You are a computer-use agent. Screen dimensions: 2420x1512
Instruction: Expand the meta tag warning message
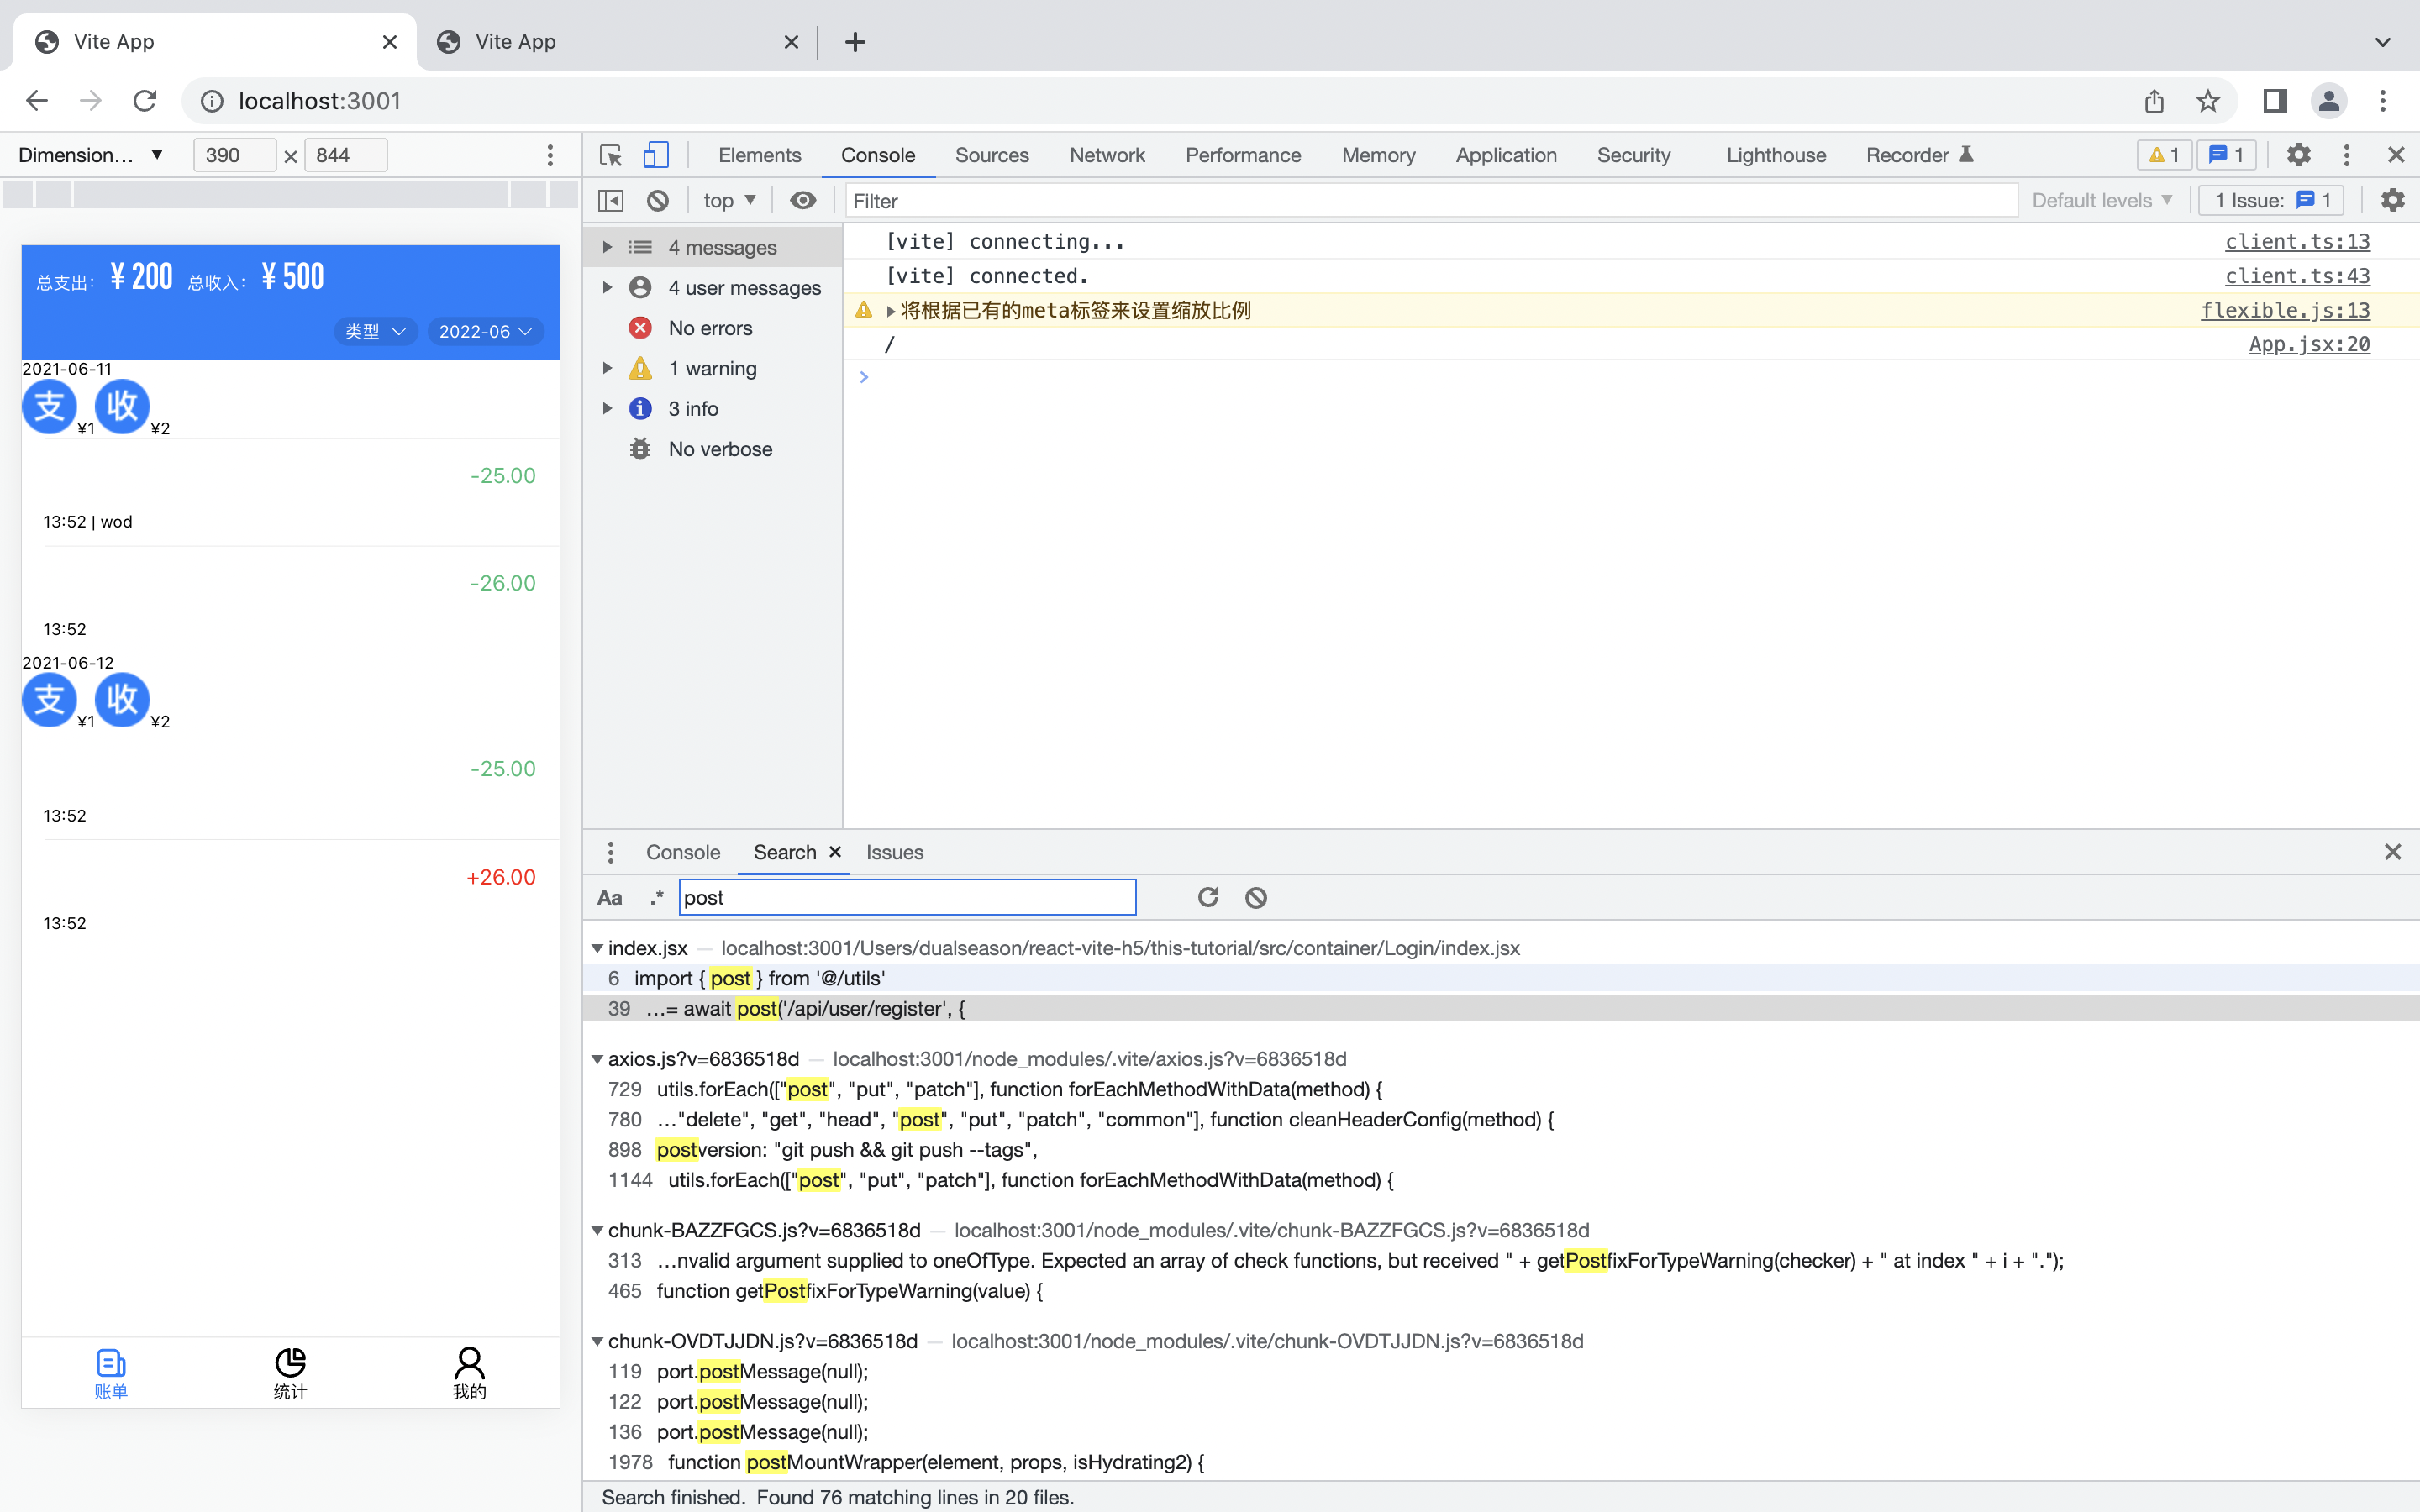coord(890,311)
